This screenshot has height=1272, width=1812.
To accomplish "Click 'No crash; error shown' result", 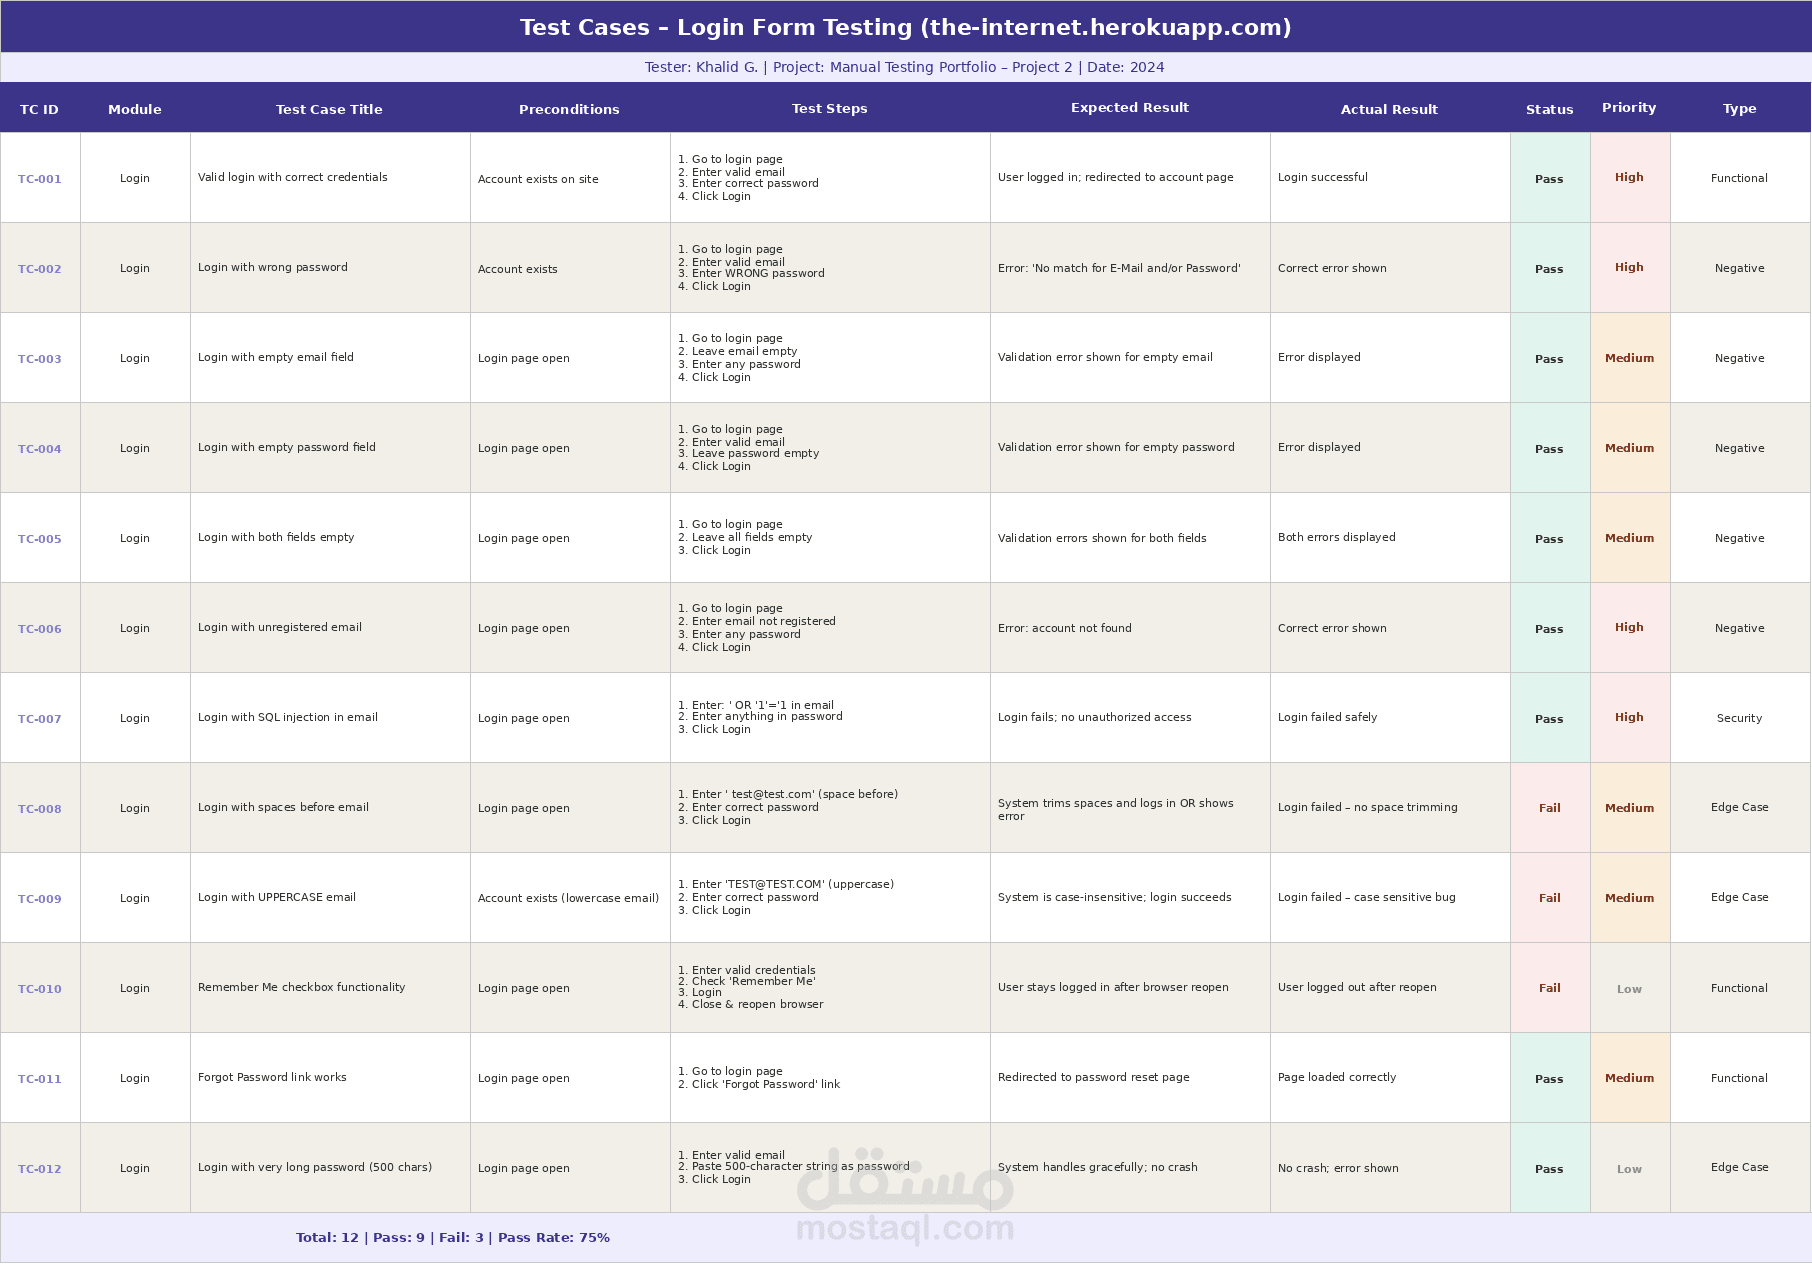I will coord(1338,1168).
